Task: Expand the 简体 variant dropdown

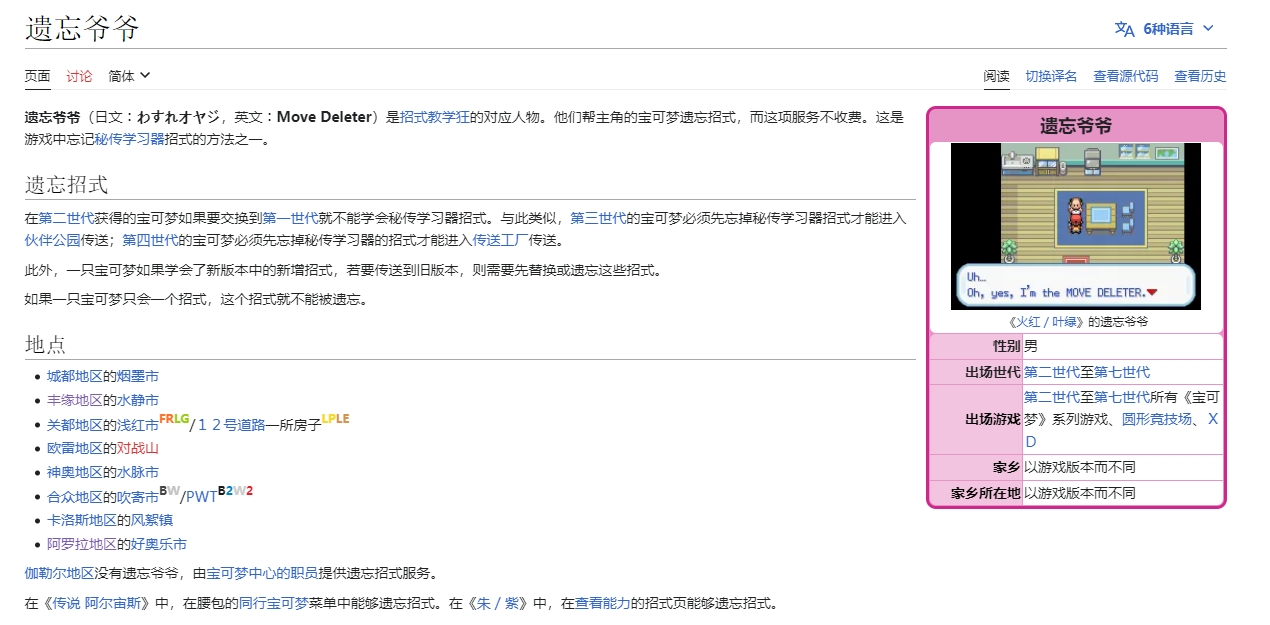Action: pos(130,76)
